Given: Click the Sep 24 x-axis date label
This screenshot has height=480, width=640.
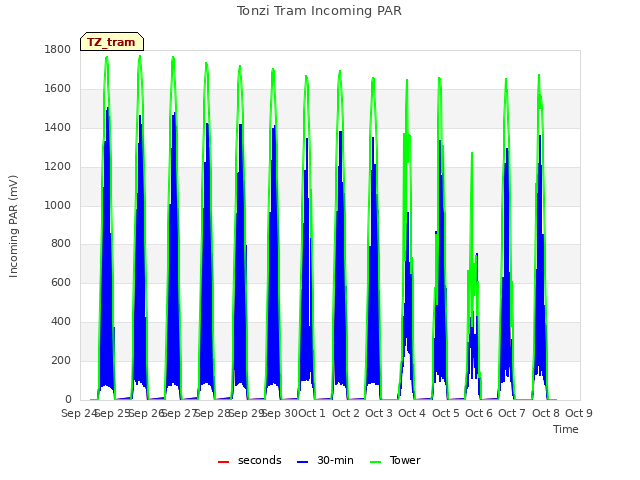Looking at the screenshot, I should tap(79, 413).
